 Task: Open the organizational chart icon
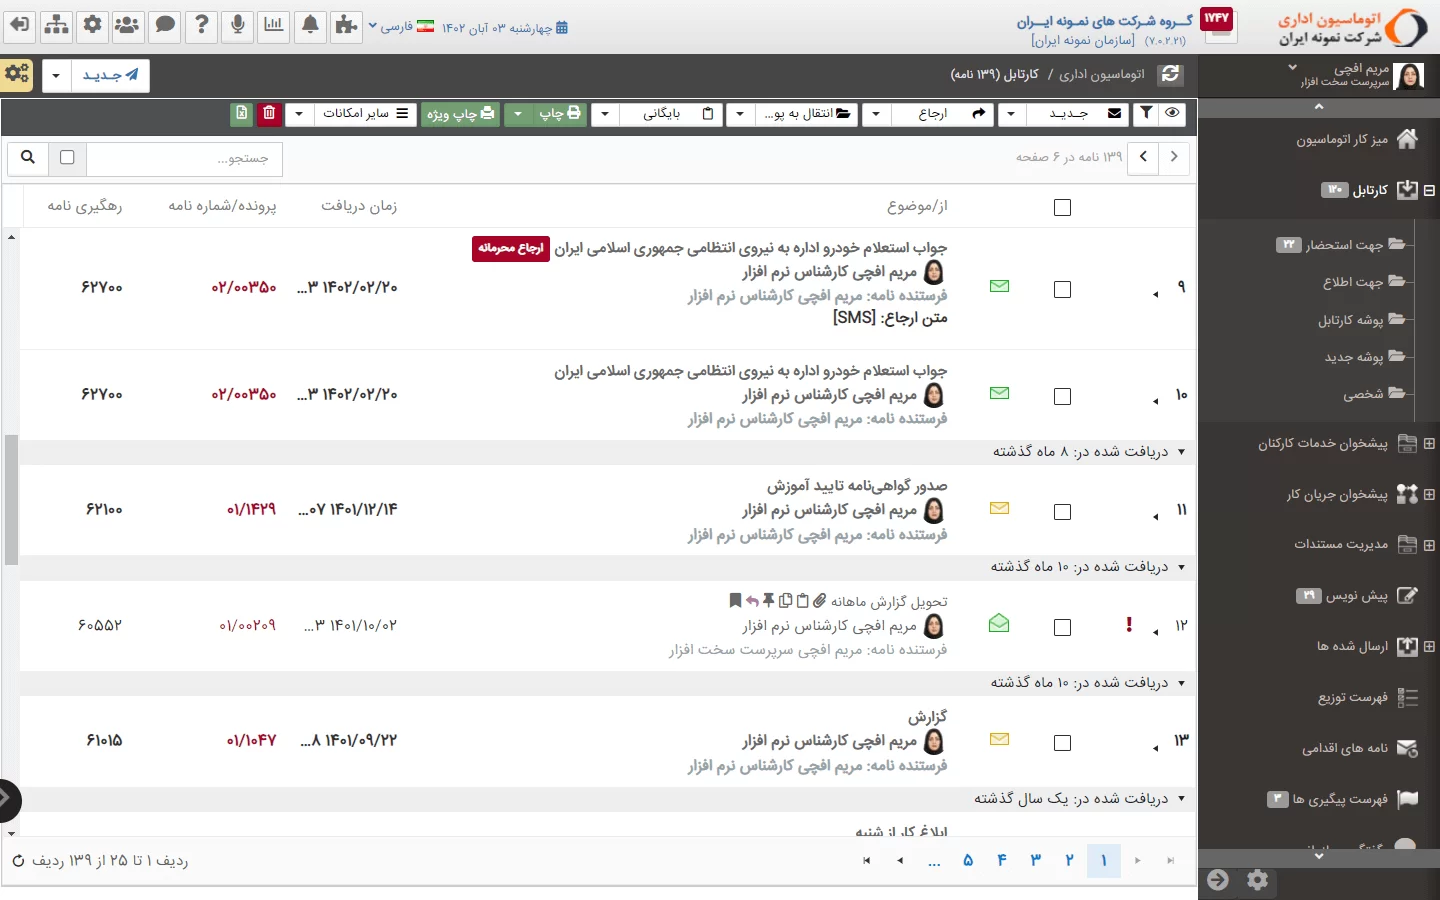pyautogui.click(x=56, y=25)
